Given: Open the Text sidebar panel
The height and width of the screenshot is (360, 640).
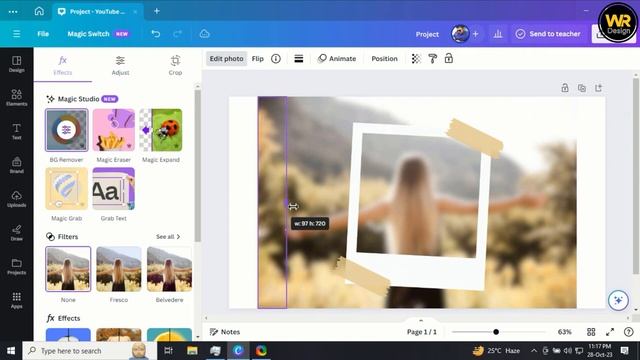Looking at the screenshot, I should point(16,131).
